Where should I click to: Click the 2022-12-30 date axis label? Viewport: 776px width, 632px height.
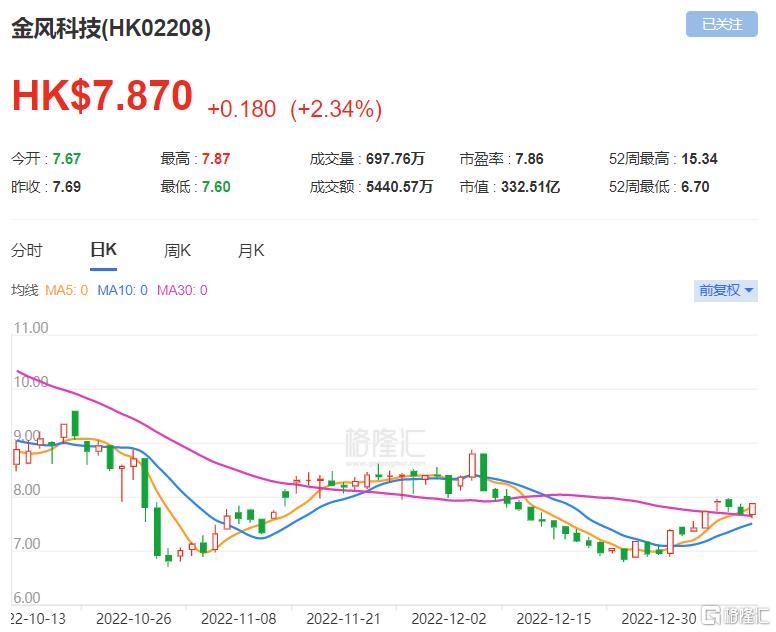point(659,619)
